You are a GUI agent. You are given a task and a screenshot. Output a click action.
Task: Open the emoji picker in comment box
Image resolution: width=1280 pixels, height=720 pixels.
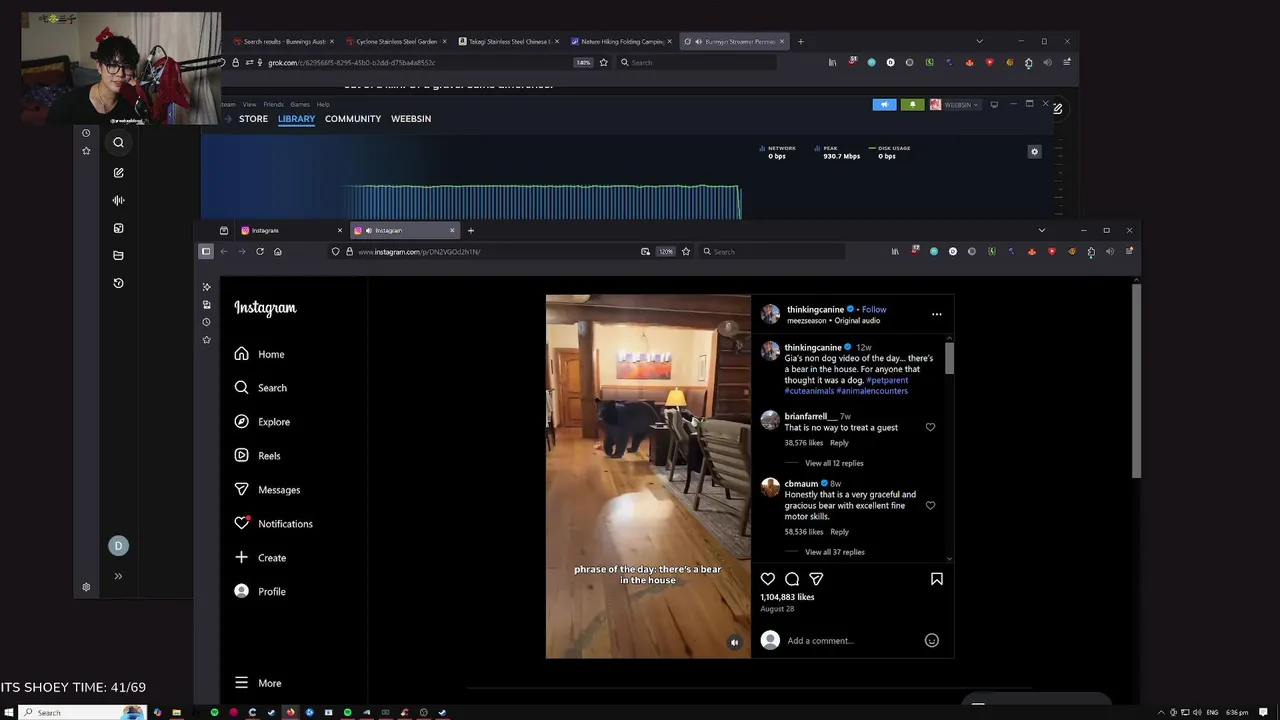(x=932, y=641)
